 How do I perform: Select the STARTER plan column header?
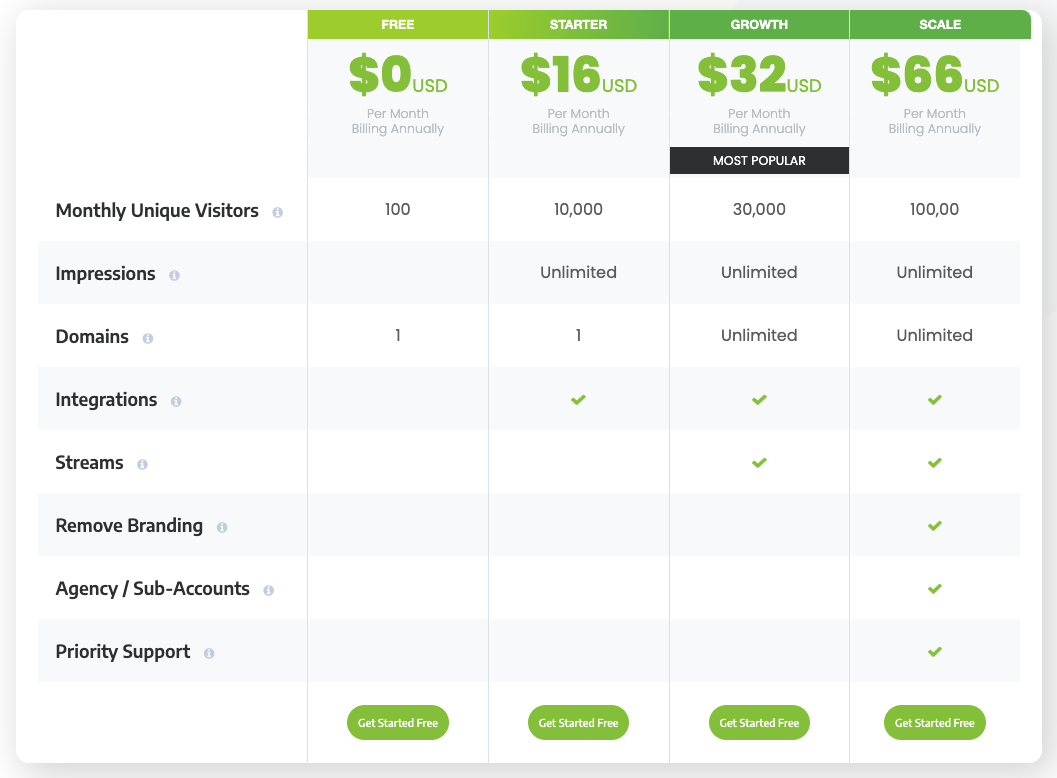click(578, 25)
